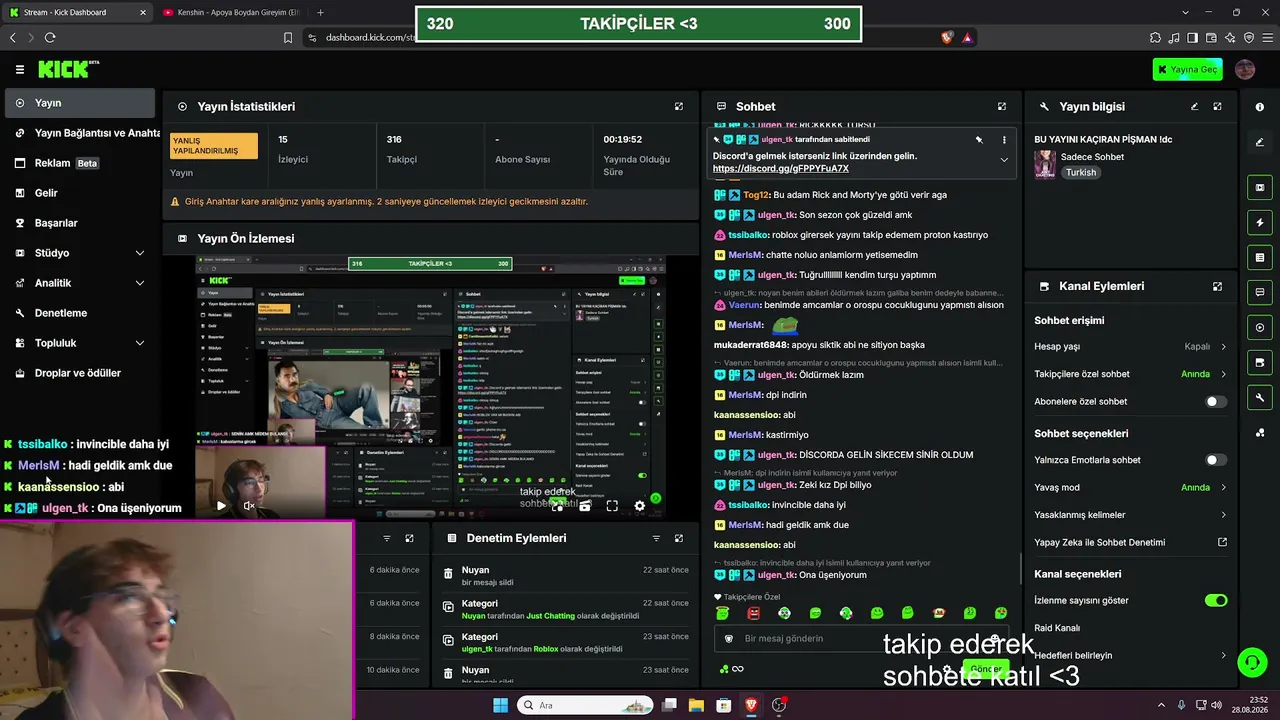Toggle Yalnızca Emotlarla sohbet switch
This screenshot has width=1280, height=720.
tap(1216, 460)
